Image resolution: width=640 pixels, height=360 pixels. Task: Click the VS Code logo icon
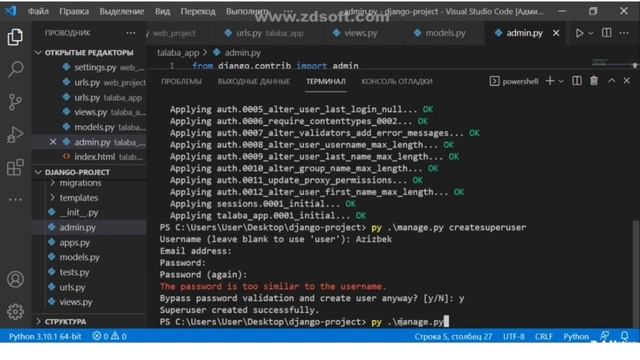pos(11,11)
